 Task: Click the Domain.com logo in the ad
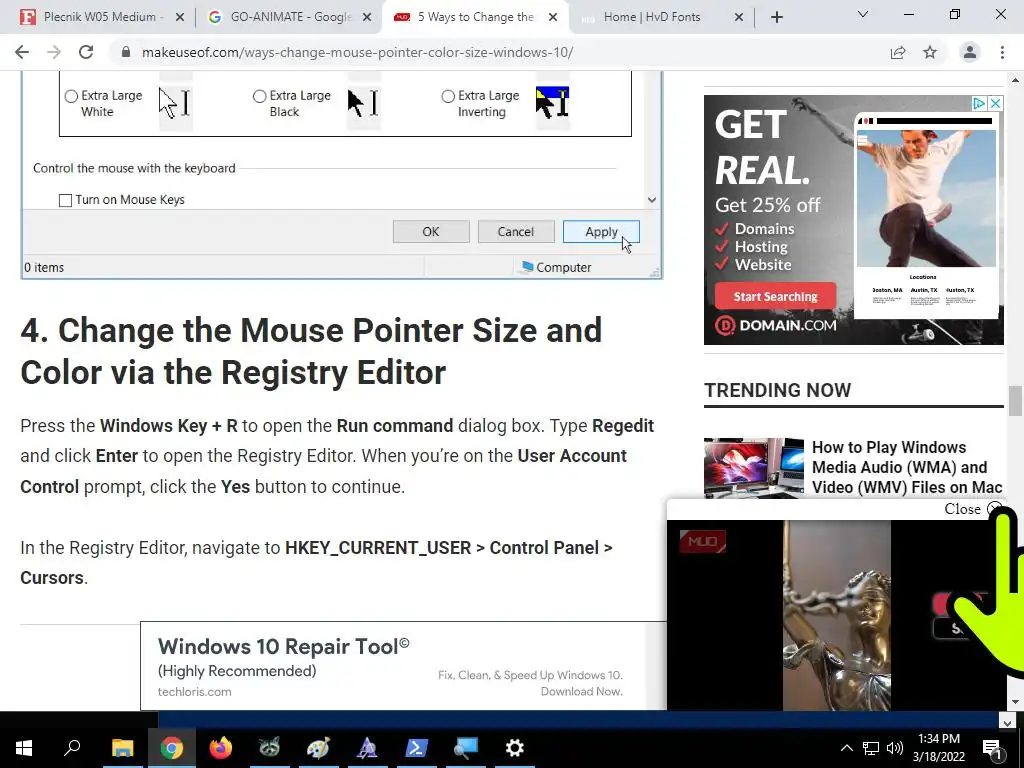pyautogui.click(x=775, y=325)
